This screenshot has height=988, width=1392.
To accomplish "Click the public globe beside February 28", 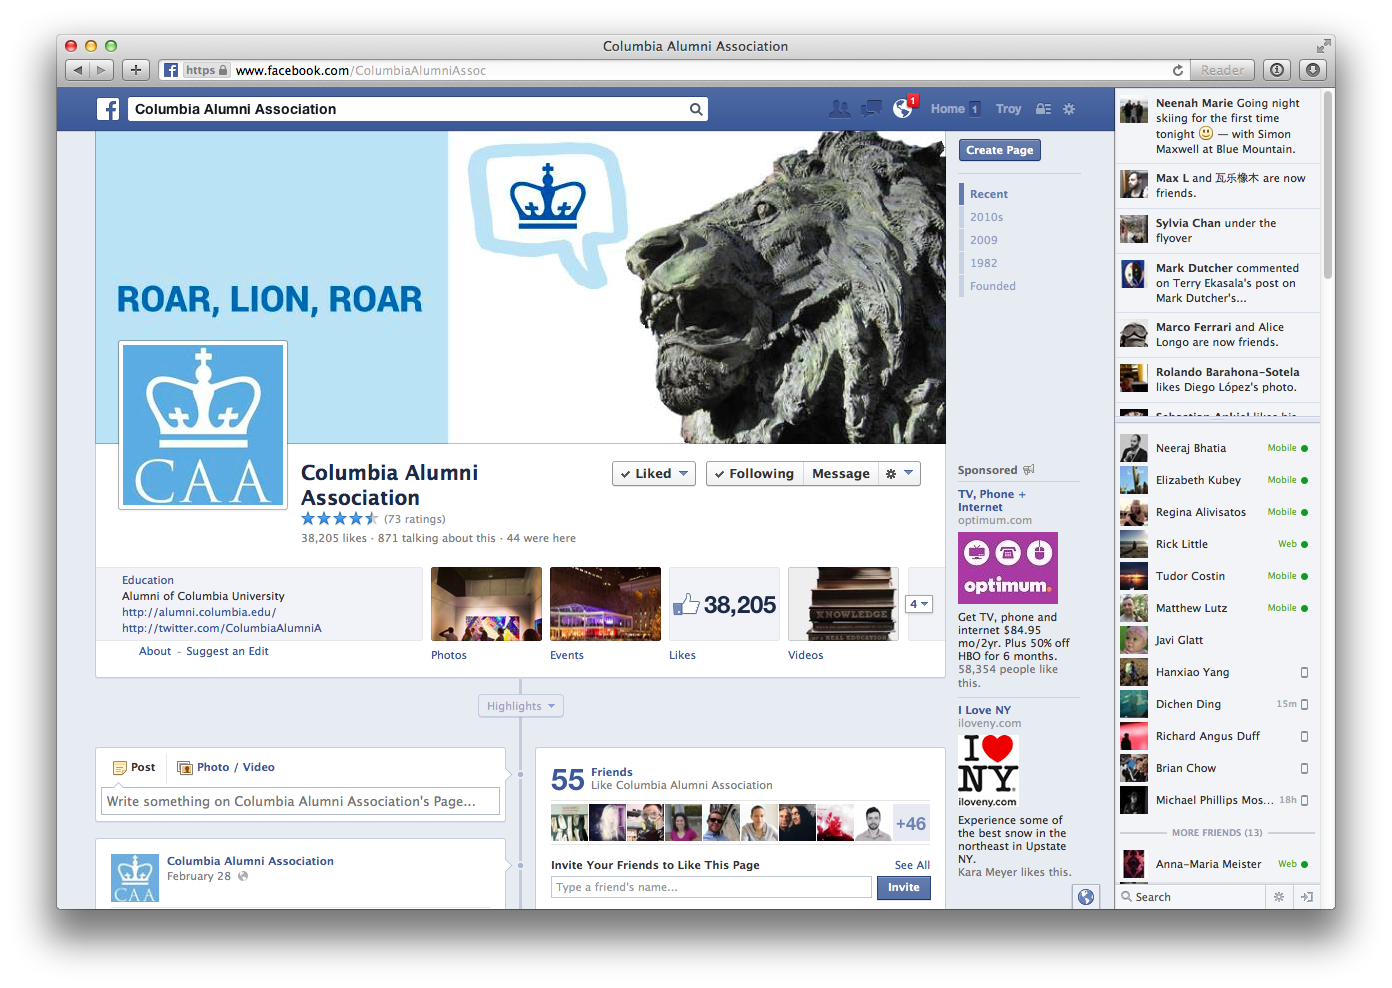I will click(x=243, y=876).
